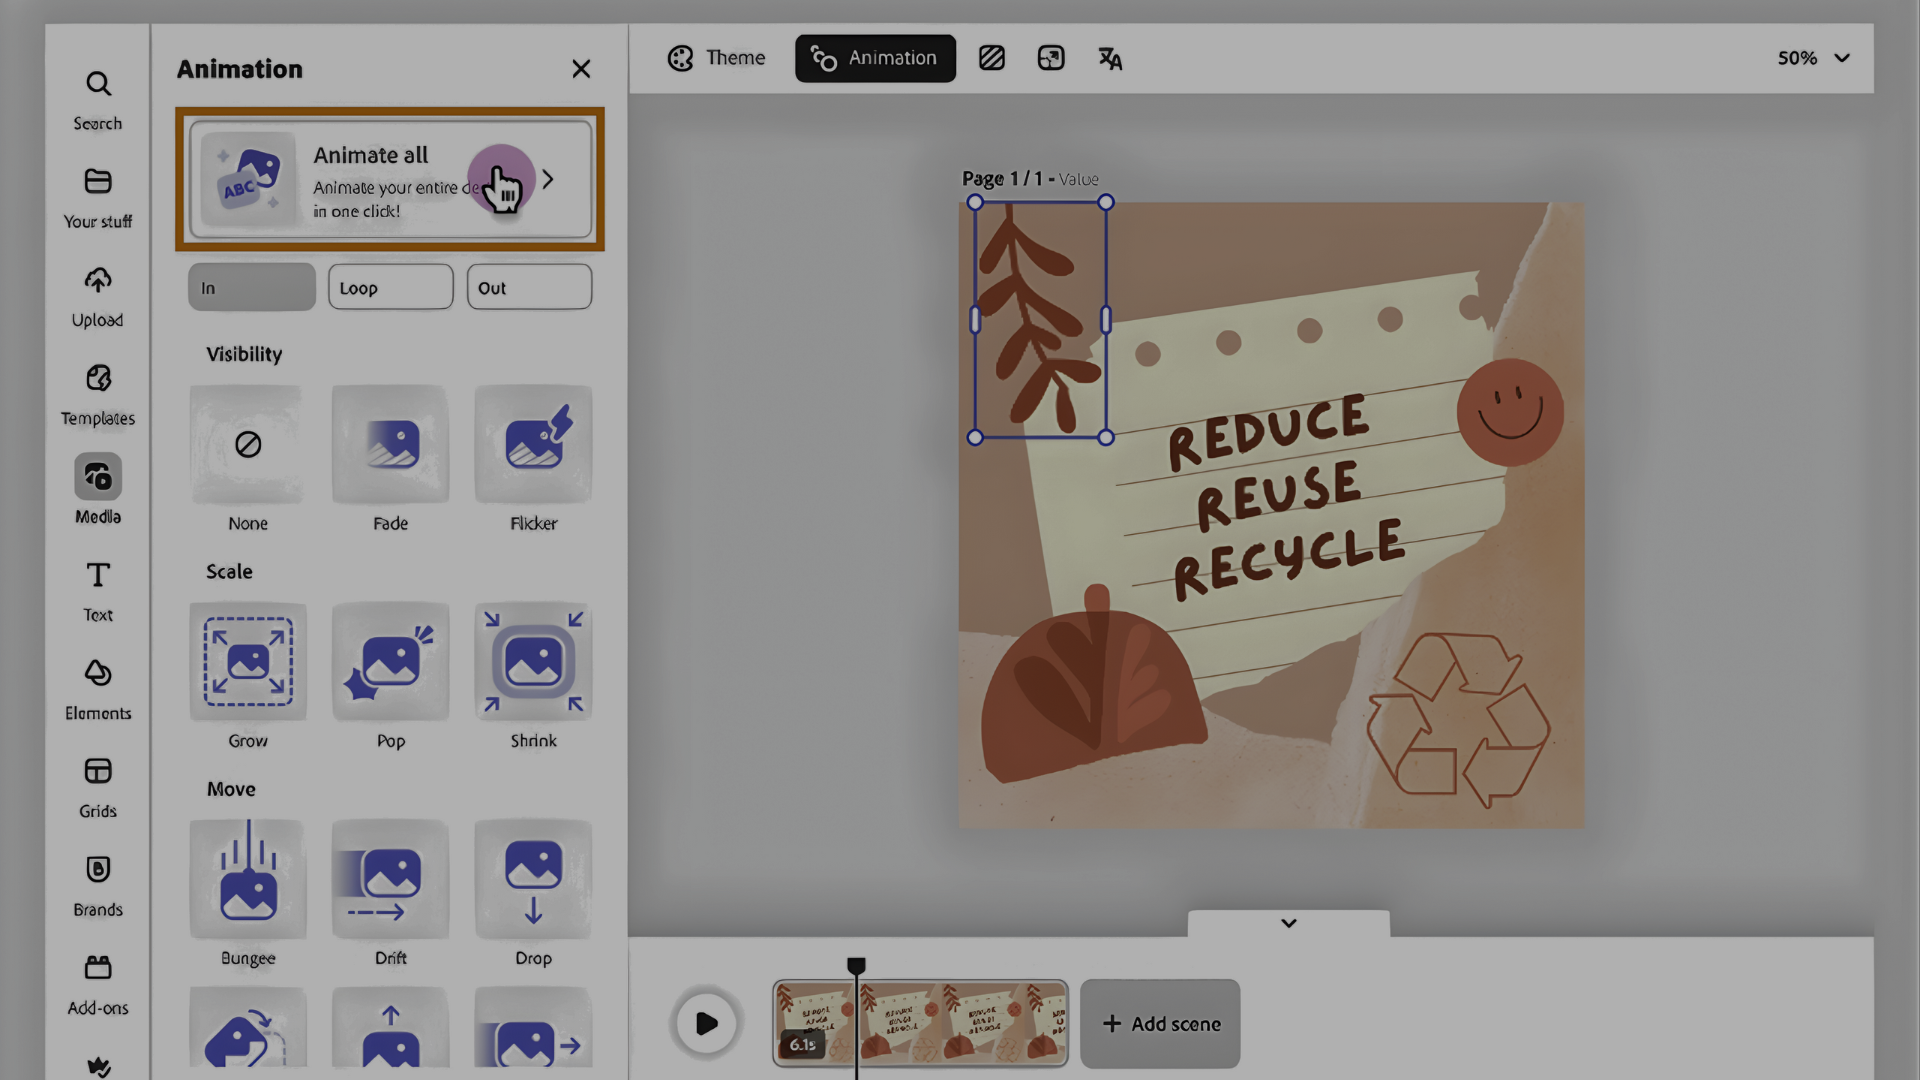Switch to the Out animation tab
The image size is (1920, 1080).
pyautogui.click(x=529, y=288)
